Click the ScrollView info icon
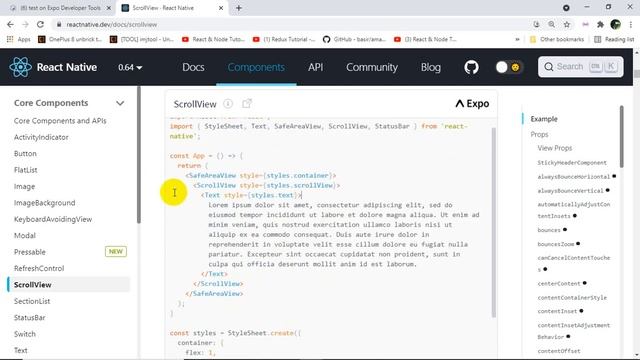The height and width of the screenshot is (360, 640). [x=228, y=104]
